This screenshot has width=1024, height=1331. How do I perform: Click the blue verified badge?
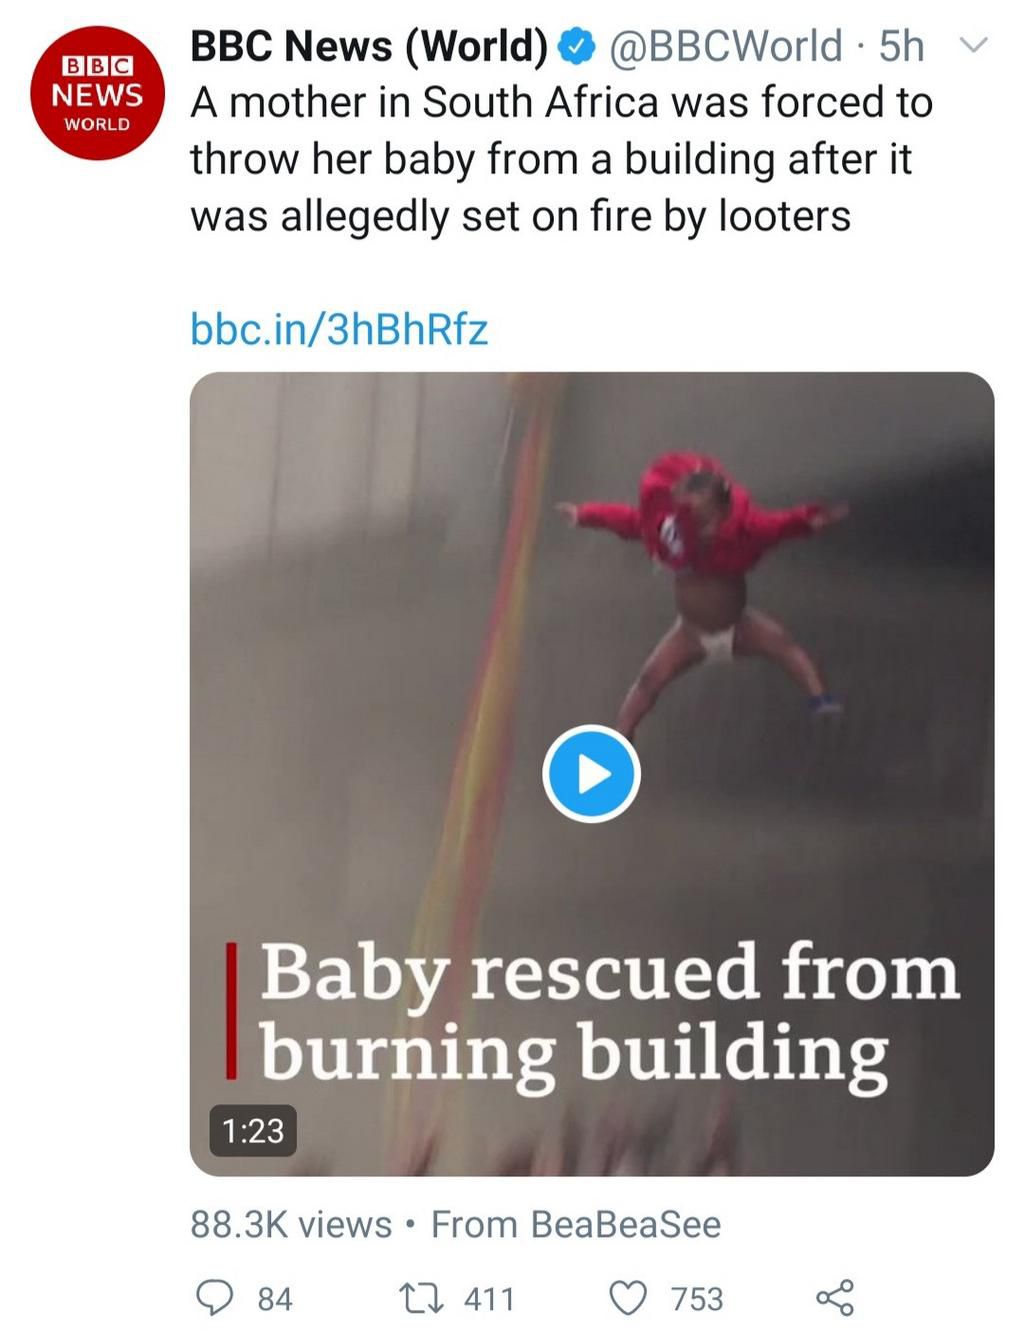[x=577, y=46]
